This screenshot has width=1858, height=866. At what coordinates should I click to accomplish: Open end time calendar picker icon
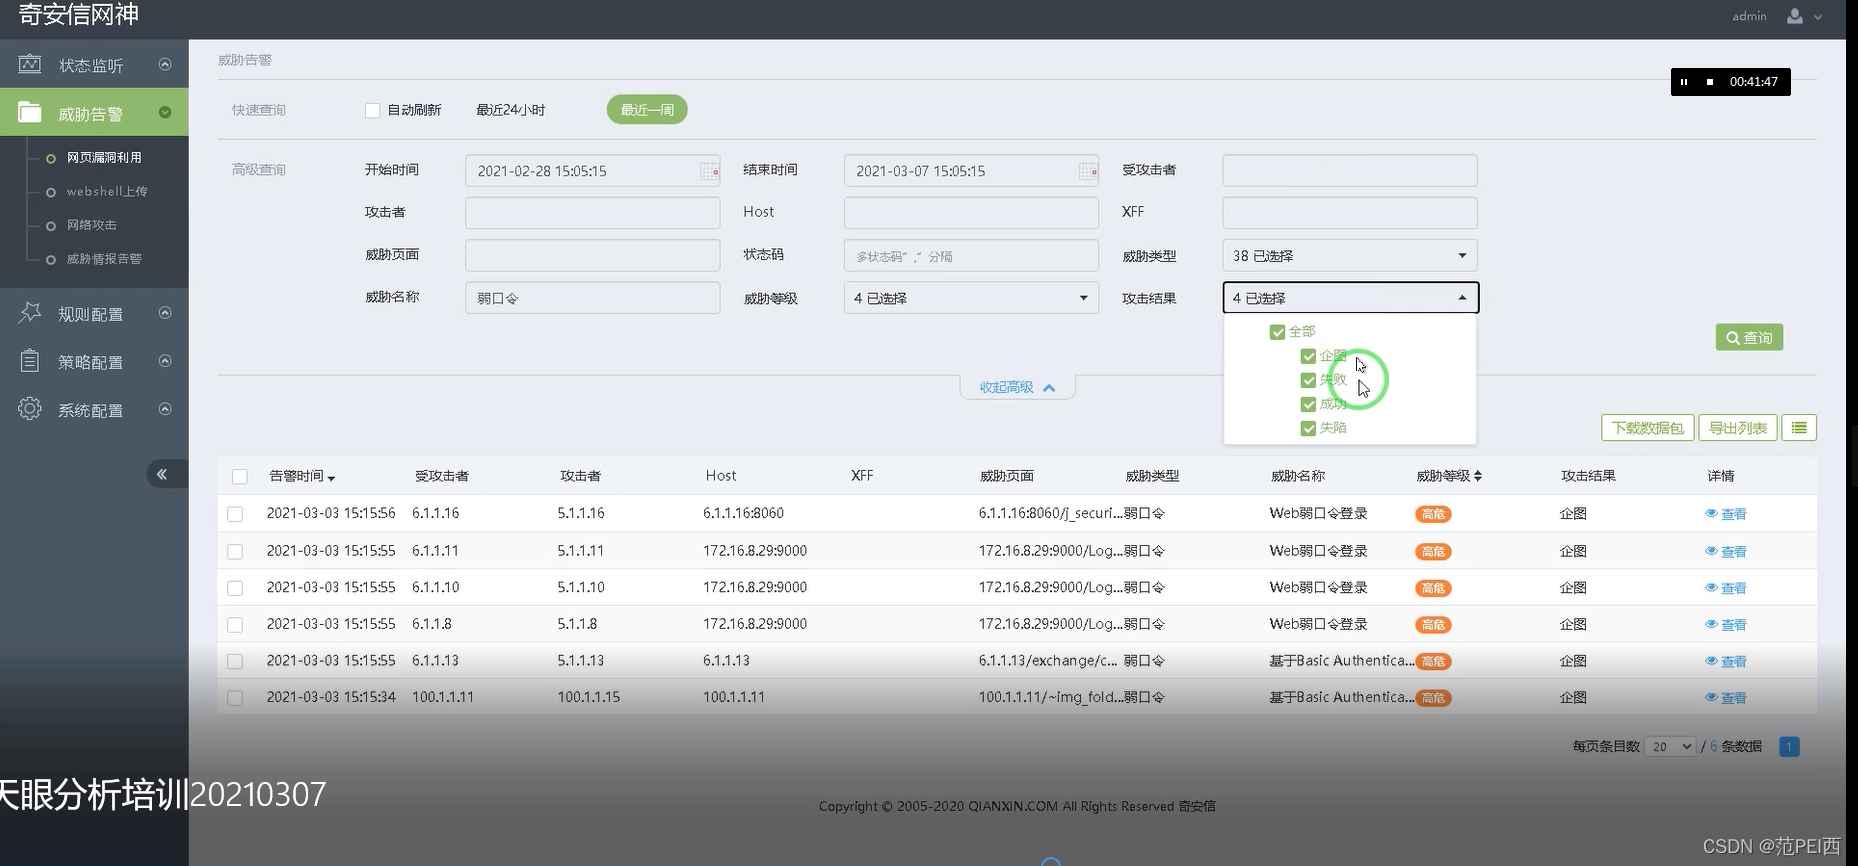pos(1088,171)
